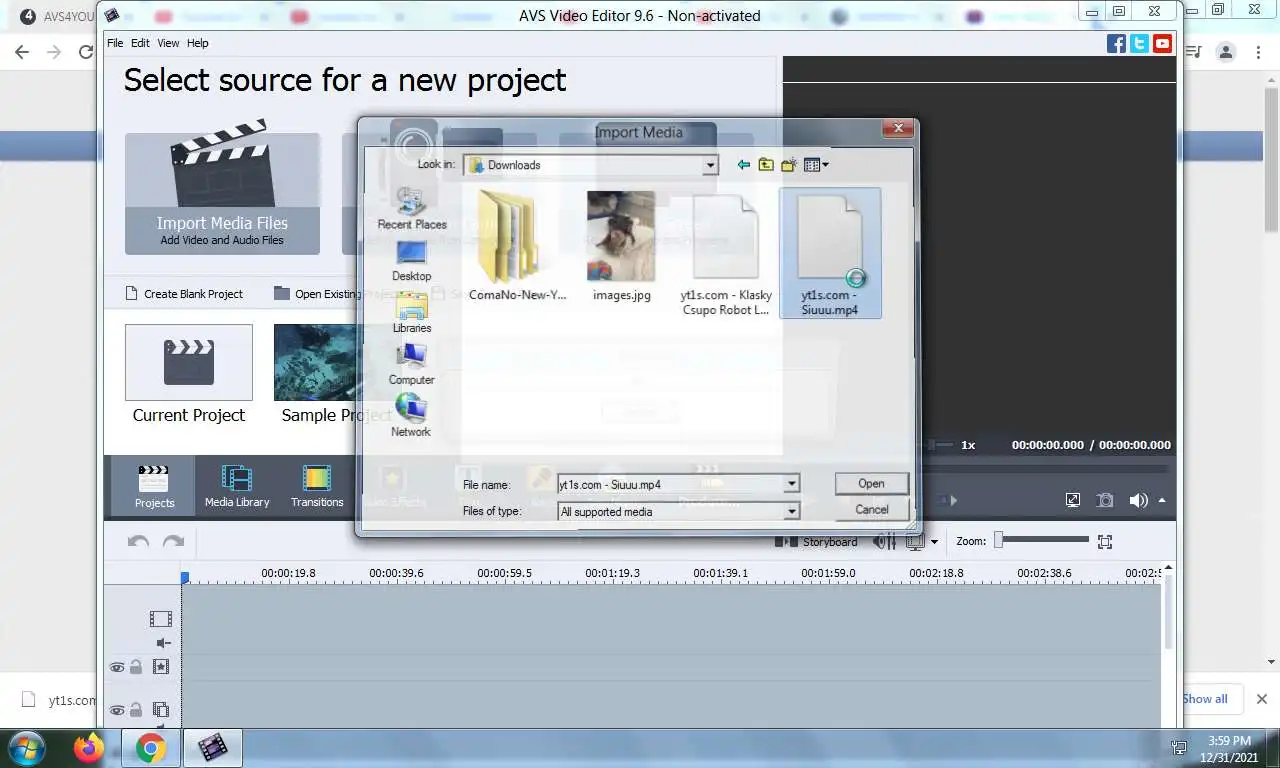Viewport: 1280px width, 768px height.
Task: Open the File name combo box arrow
Action: point(791,484)
